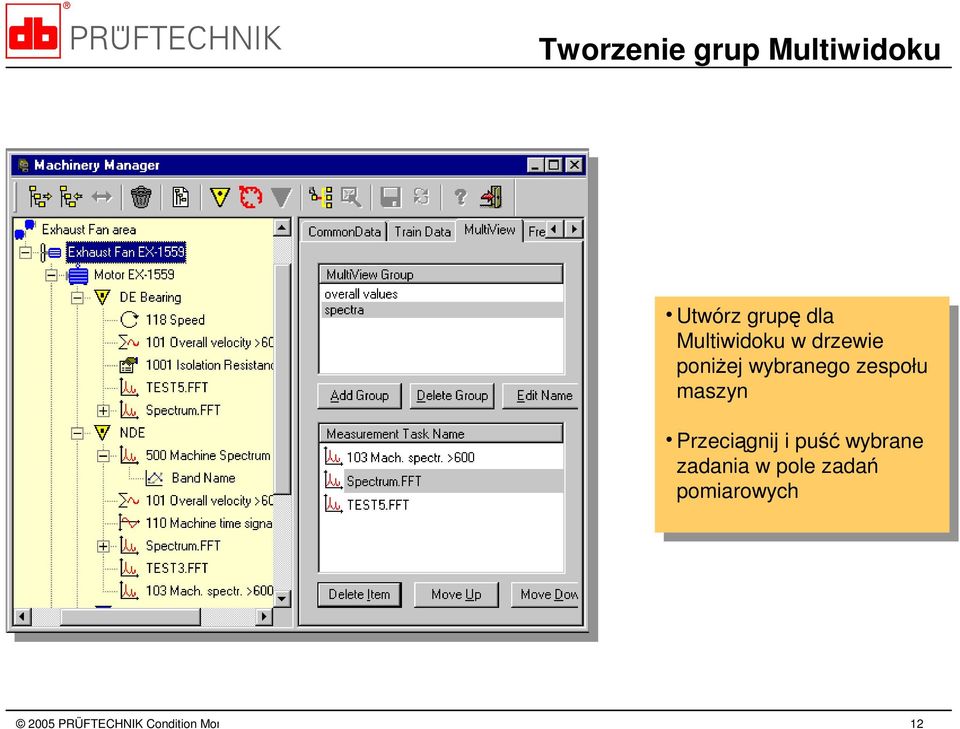The image size is (960, 729).
Task: Collapse the Exhaust Fan EX-1559 node
Action: (25, 252)
